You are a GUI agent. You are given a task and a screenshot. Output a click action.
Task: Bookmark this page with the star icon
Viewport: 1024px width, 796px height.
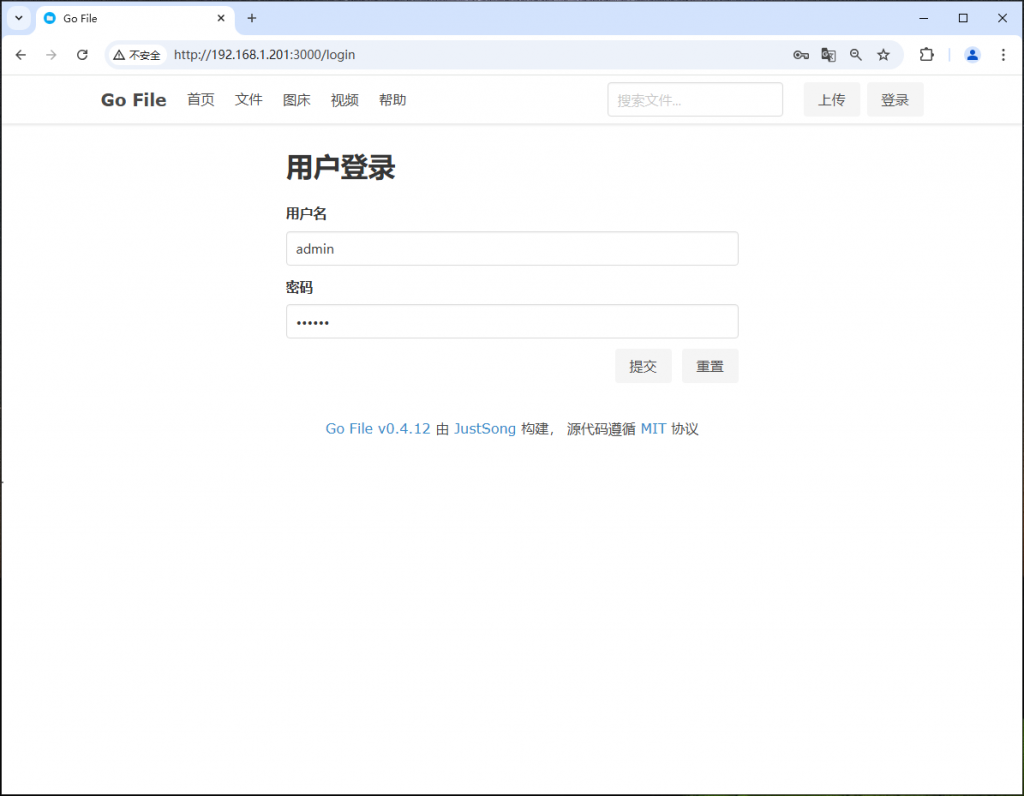click(x=884, y=55)
